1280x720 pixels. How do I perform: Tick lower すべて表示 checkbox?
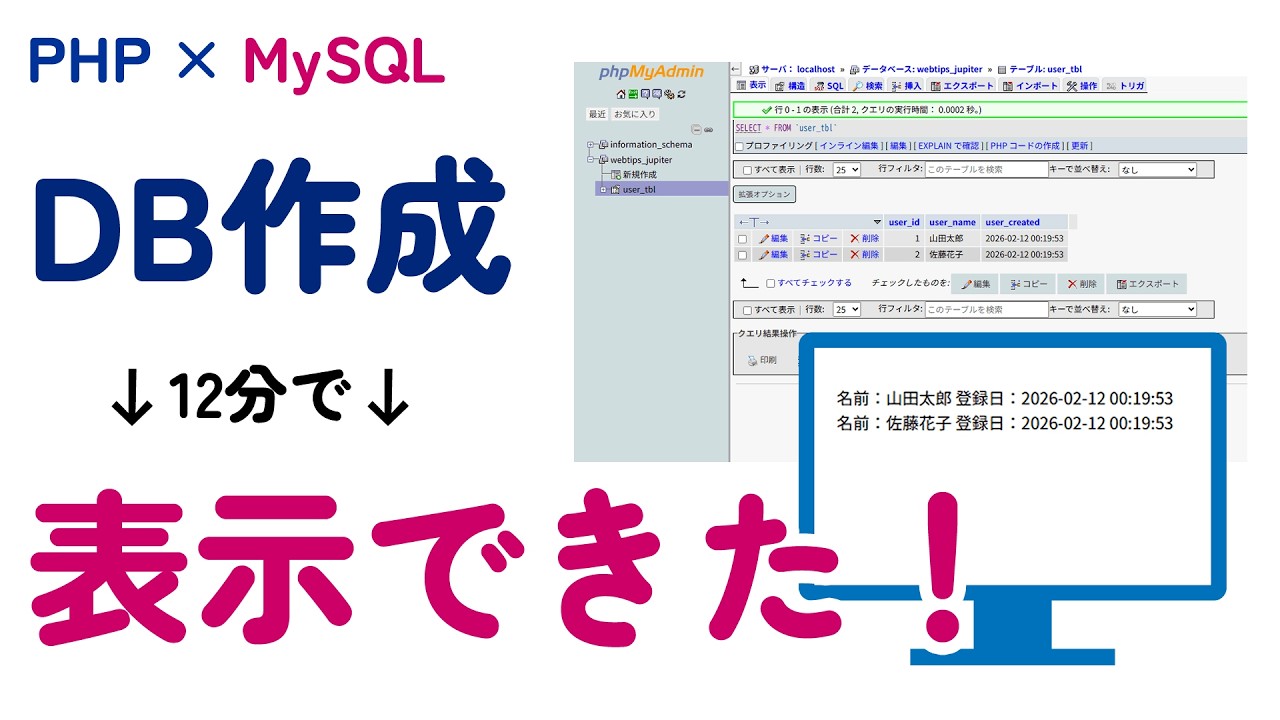click(x=747, y=310)
